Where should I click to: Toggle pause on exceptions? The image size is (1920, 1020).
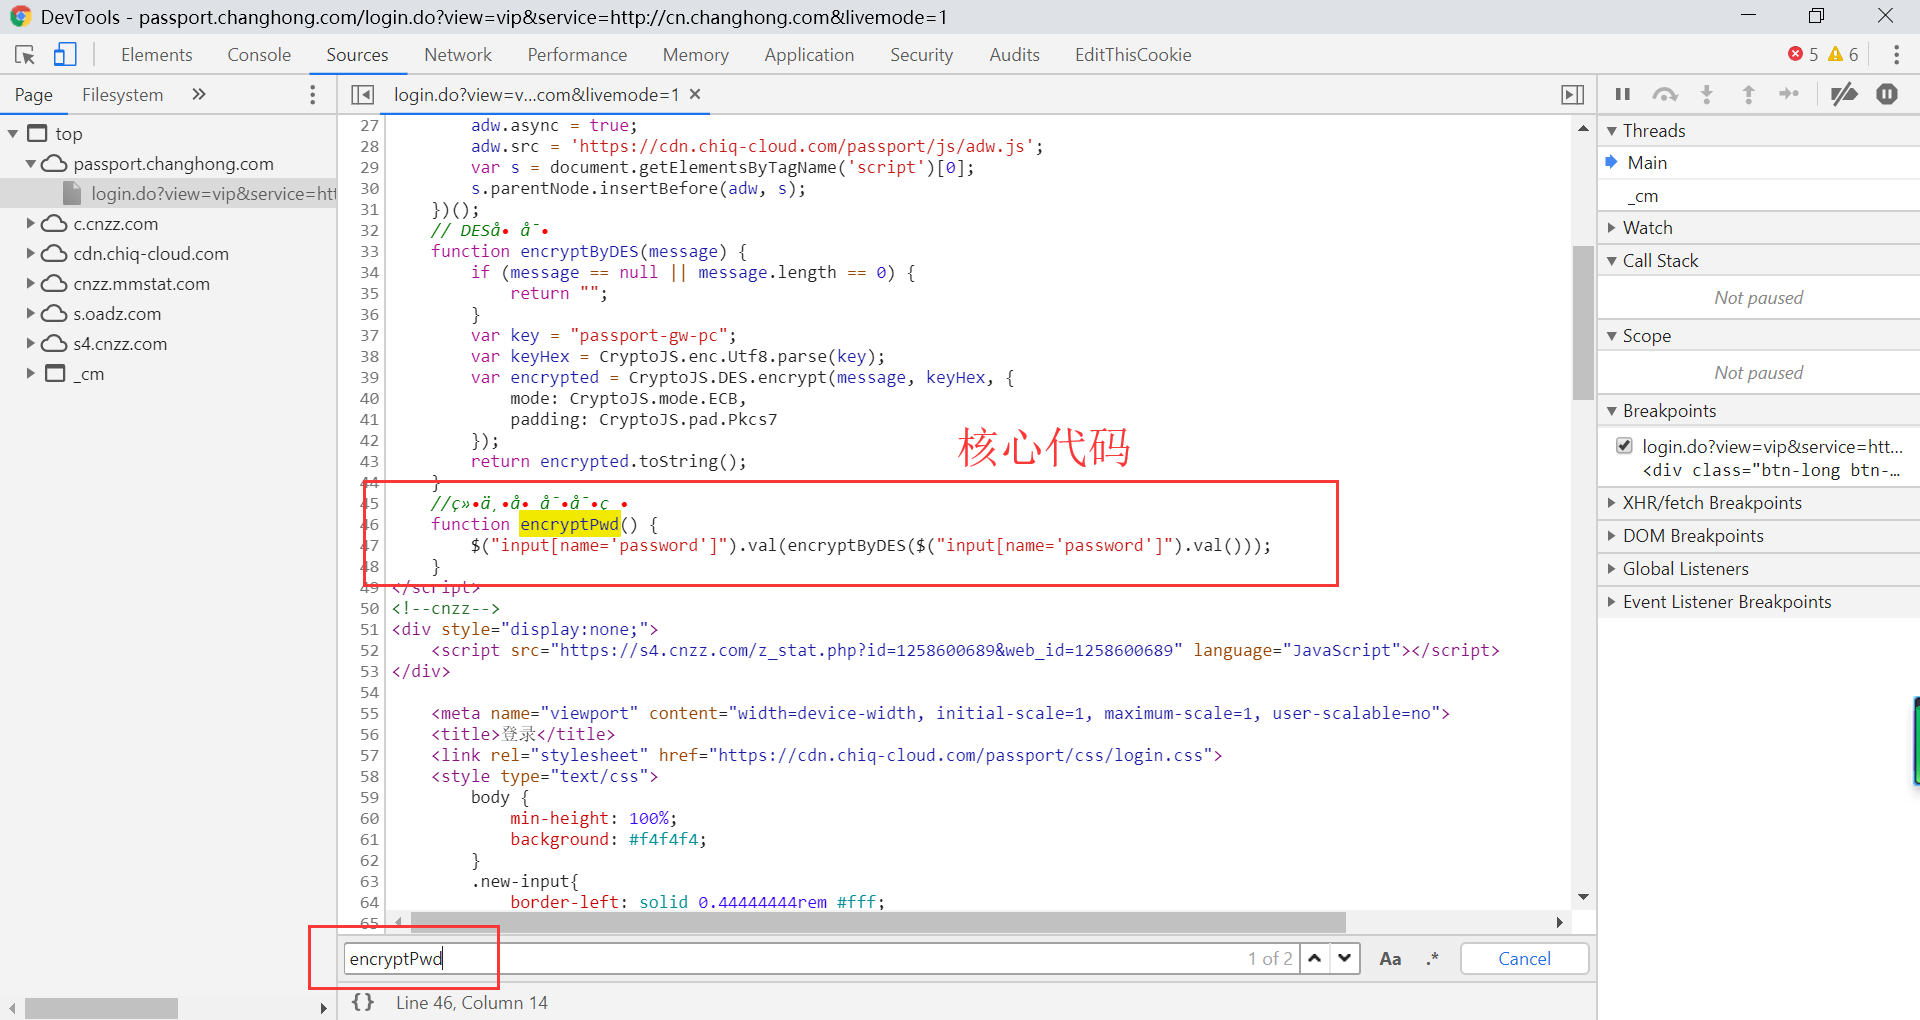click(x=1887, y=94)
